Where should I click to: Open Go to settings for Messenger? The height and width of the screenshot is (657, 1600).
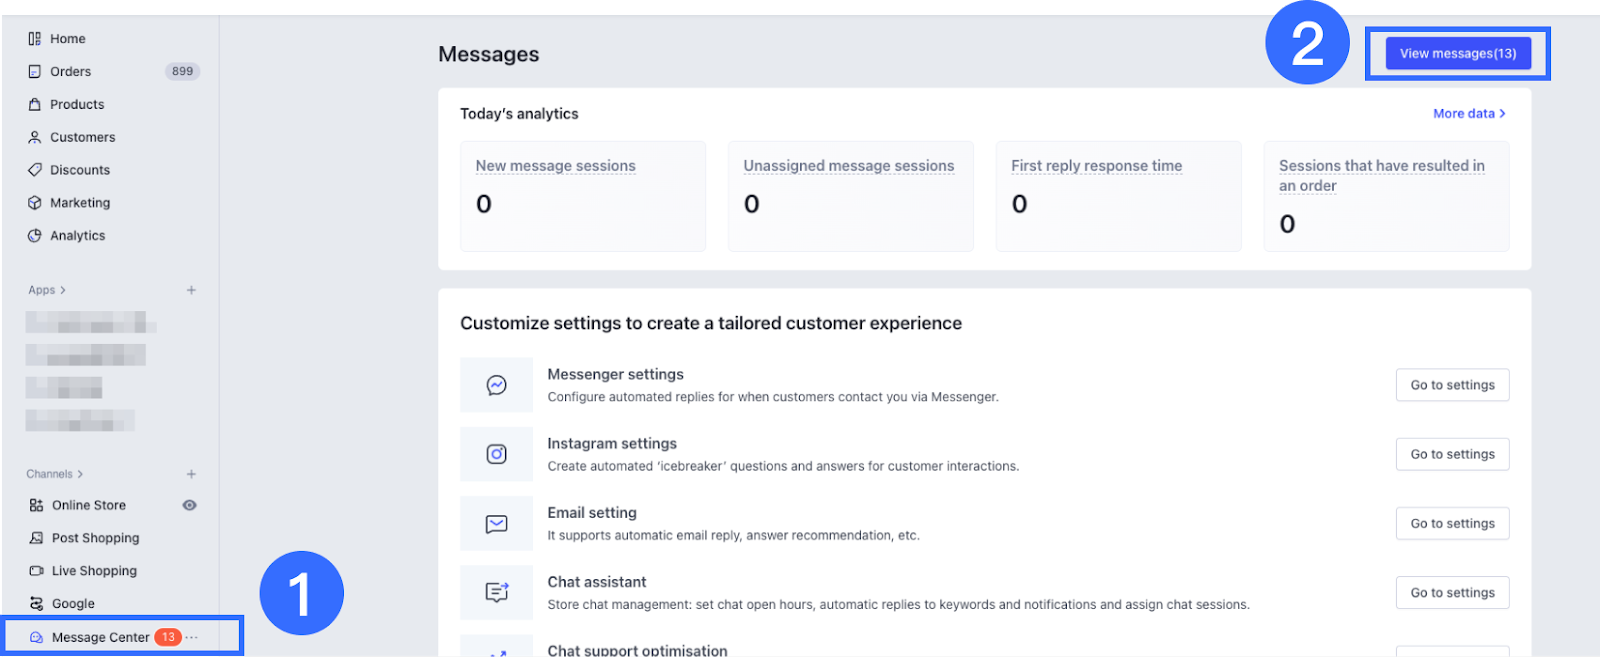coord(1452,385)
